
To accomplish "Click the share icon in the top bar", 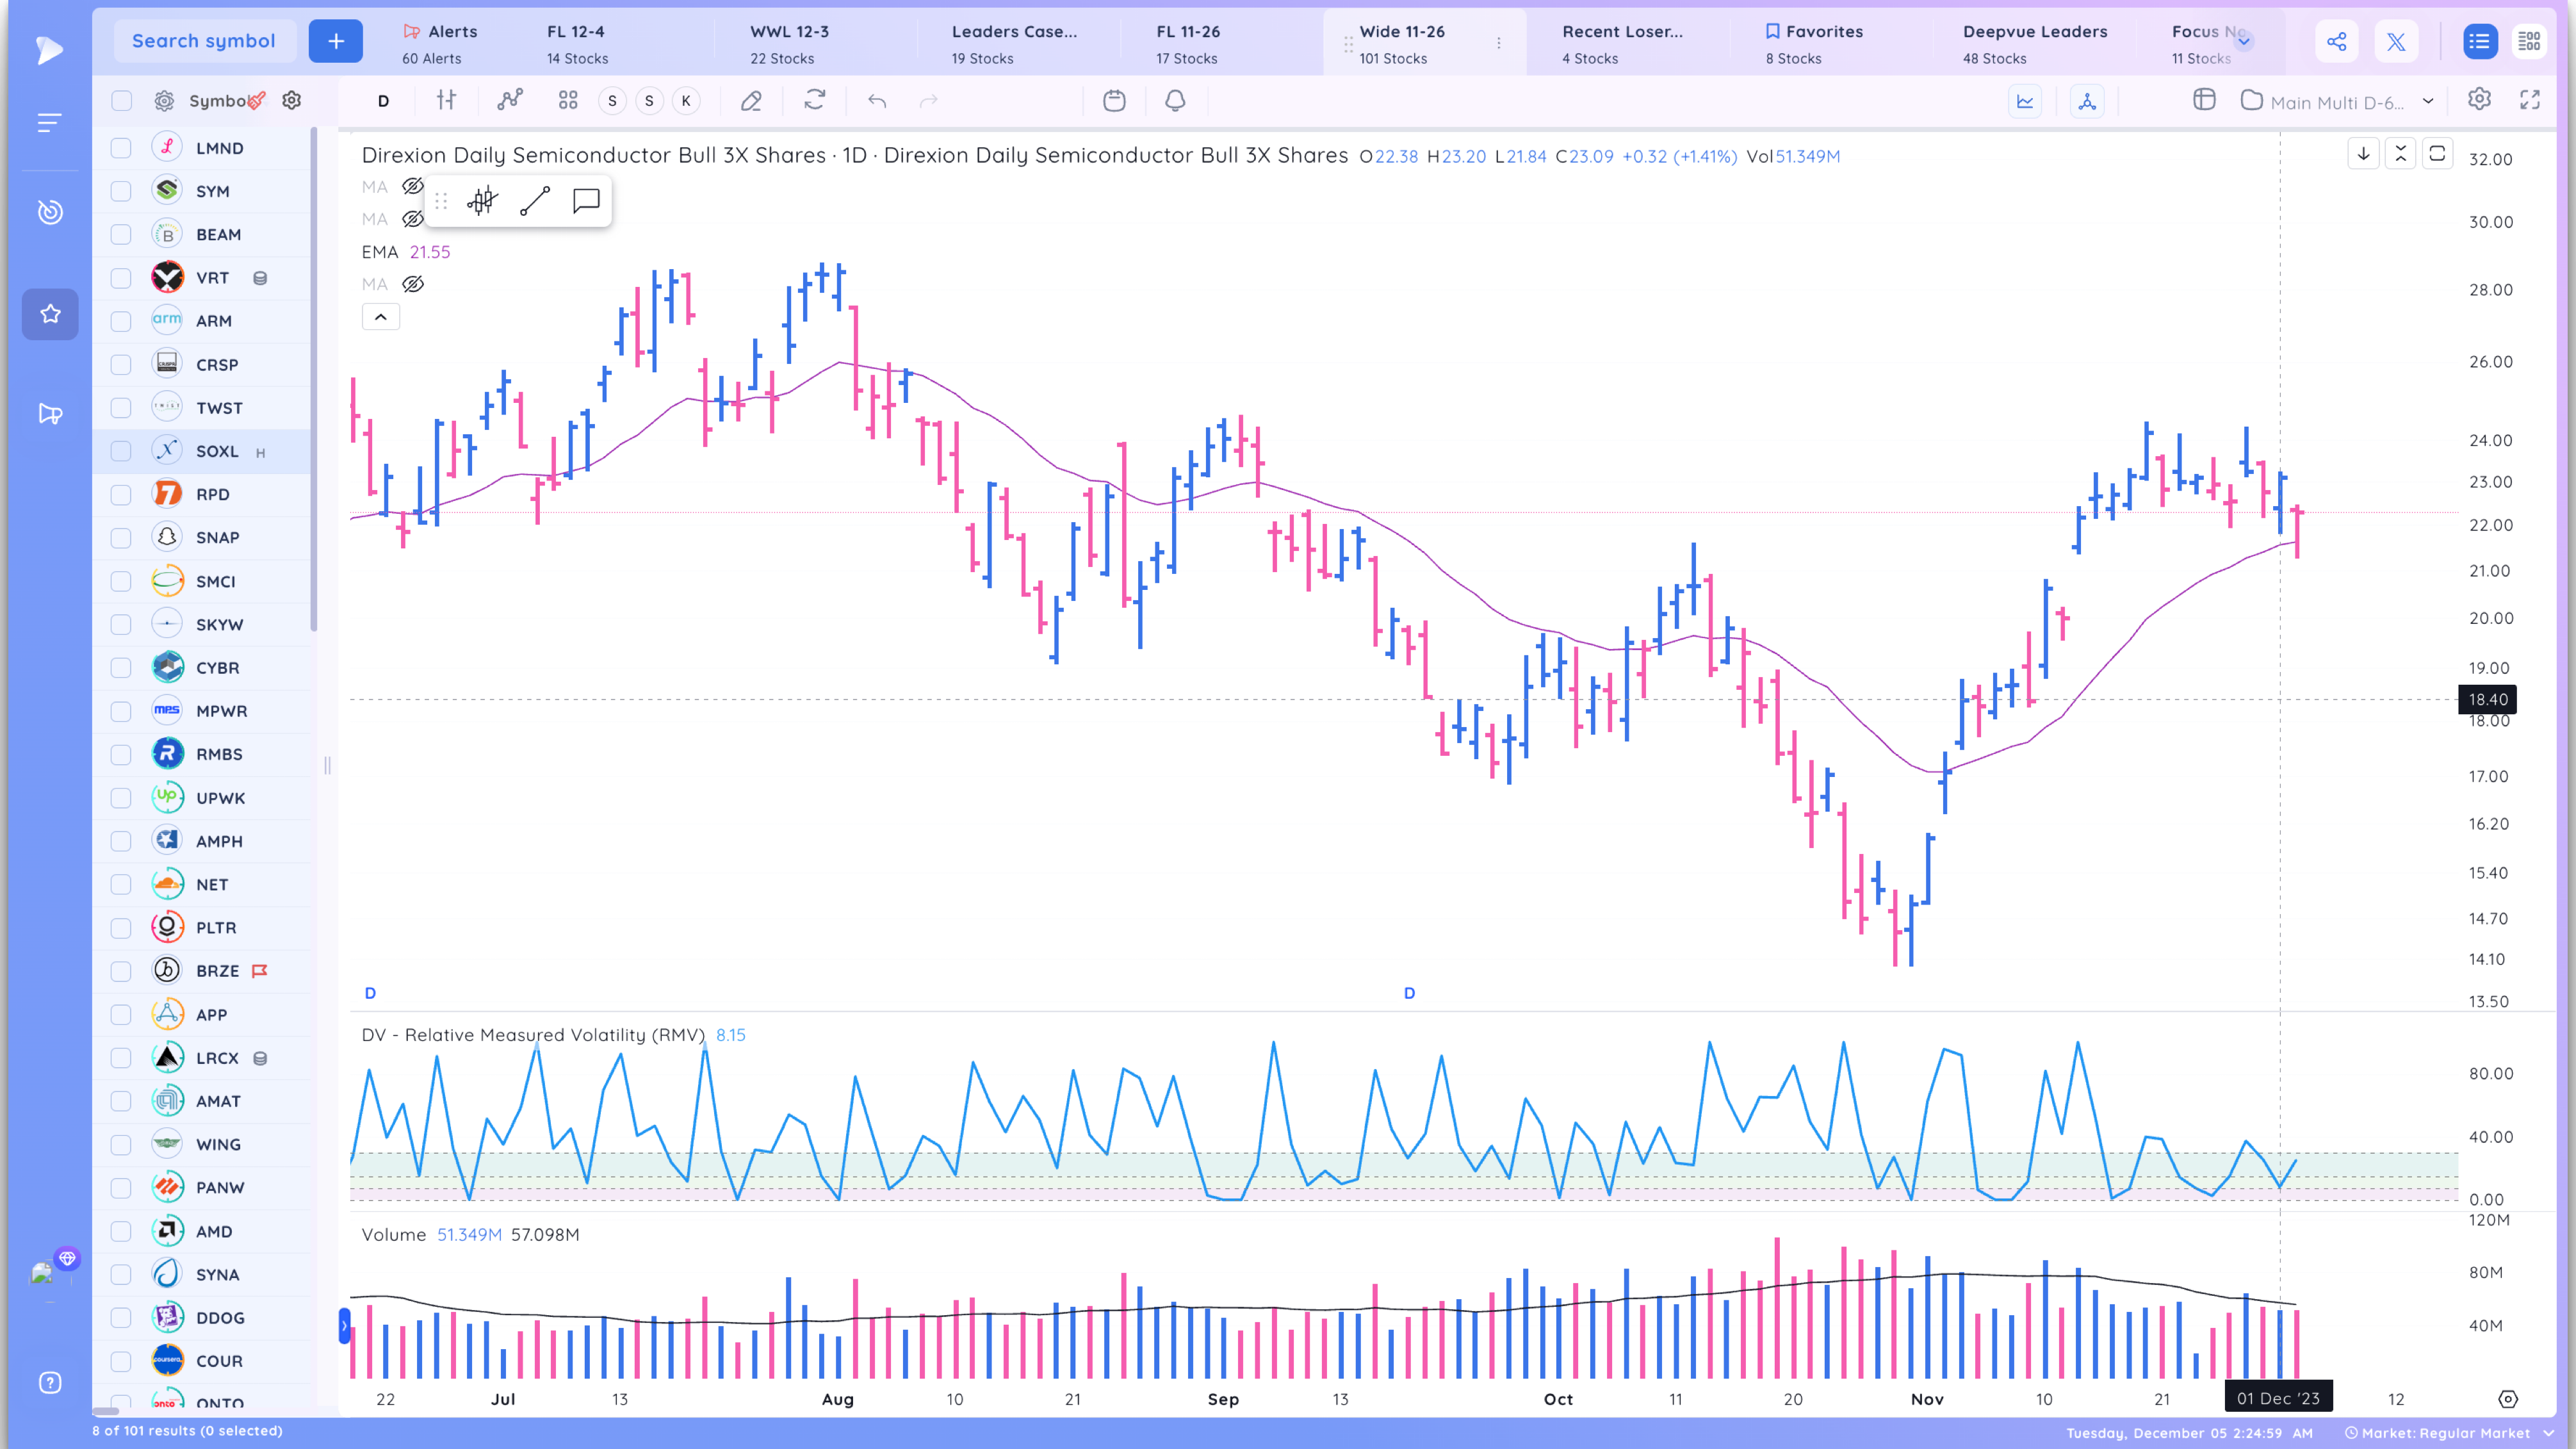I will tap(2337, 41).
